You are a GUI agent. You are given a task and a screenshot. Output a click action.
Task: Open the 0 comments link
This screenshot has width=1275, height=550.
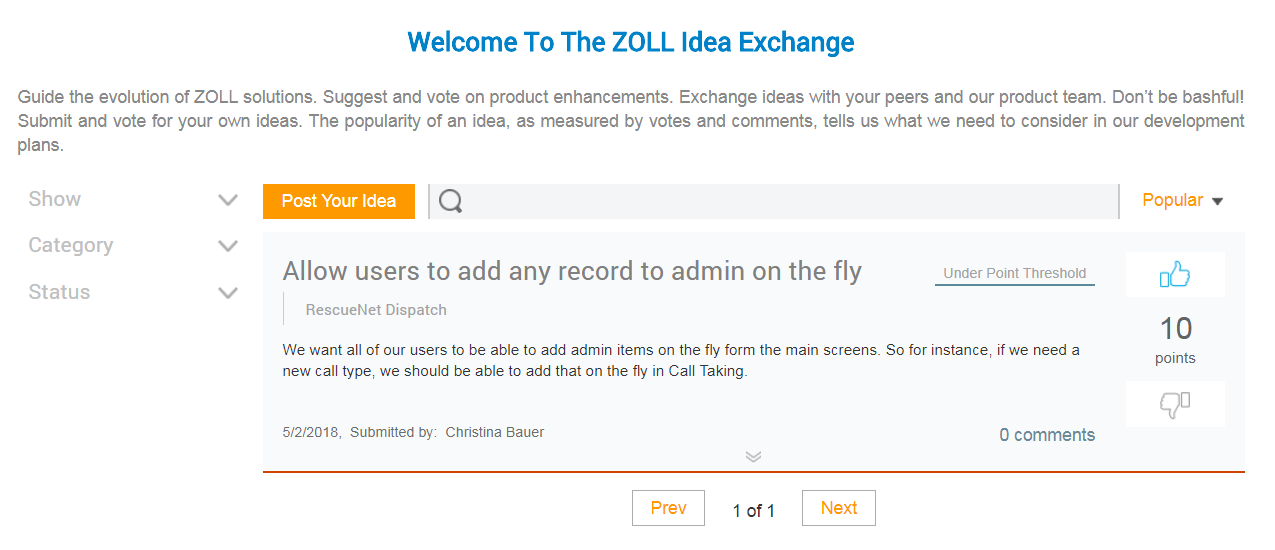click(1047, 435)
